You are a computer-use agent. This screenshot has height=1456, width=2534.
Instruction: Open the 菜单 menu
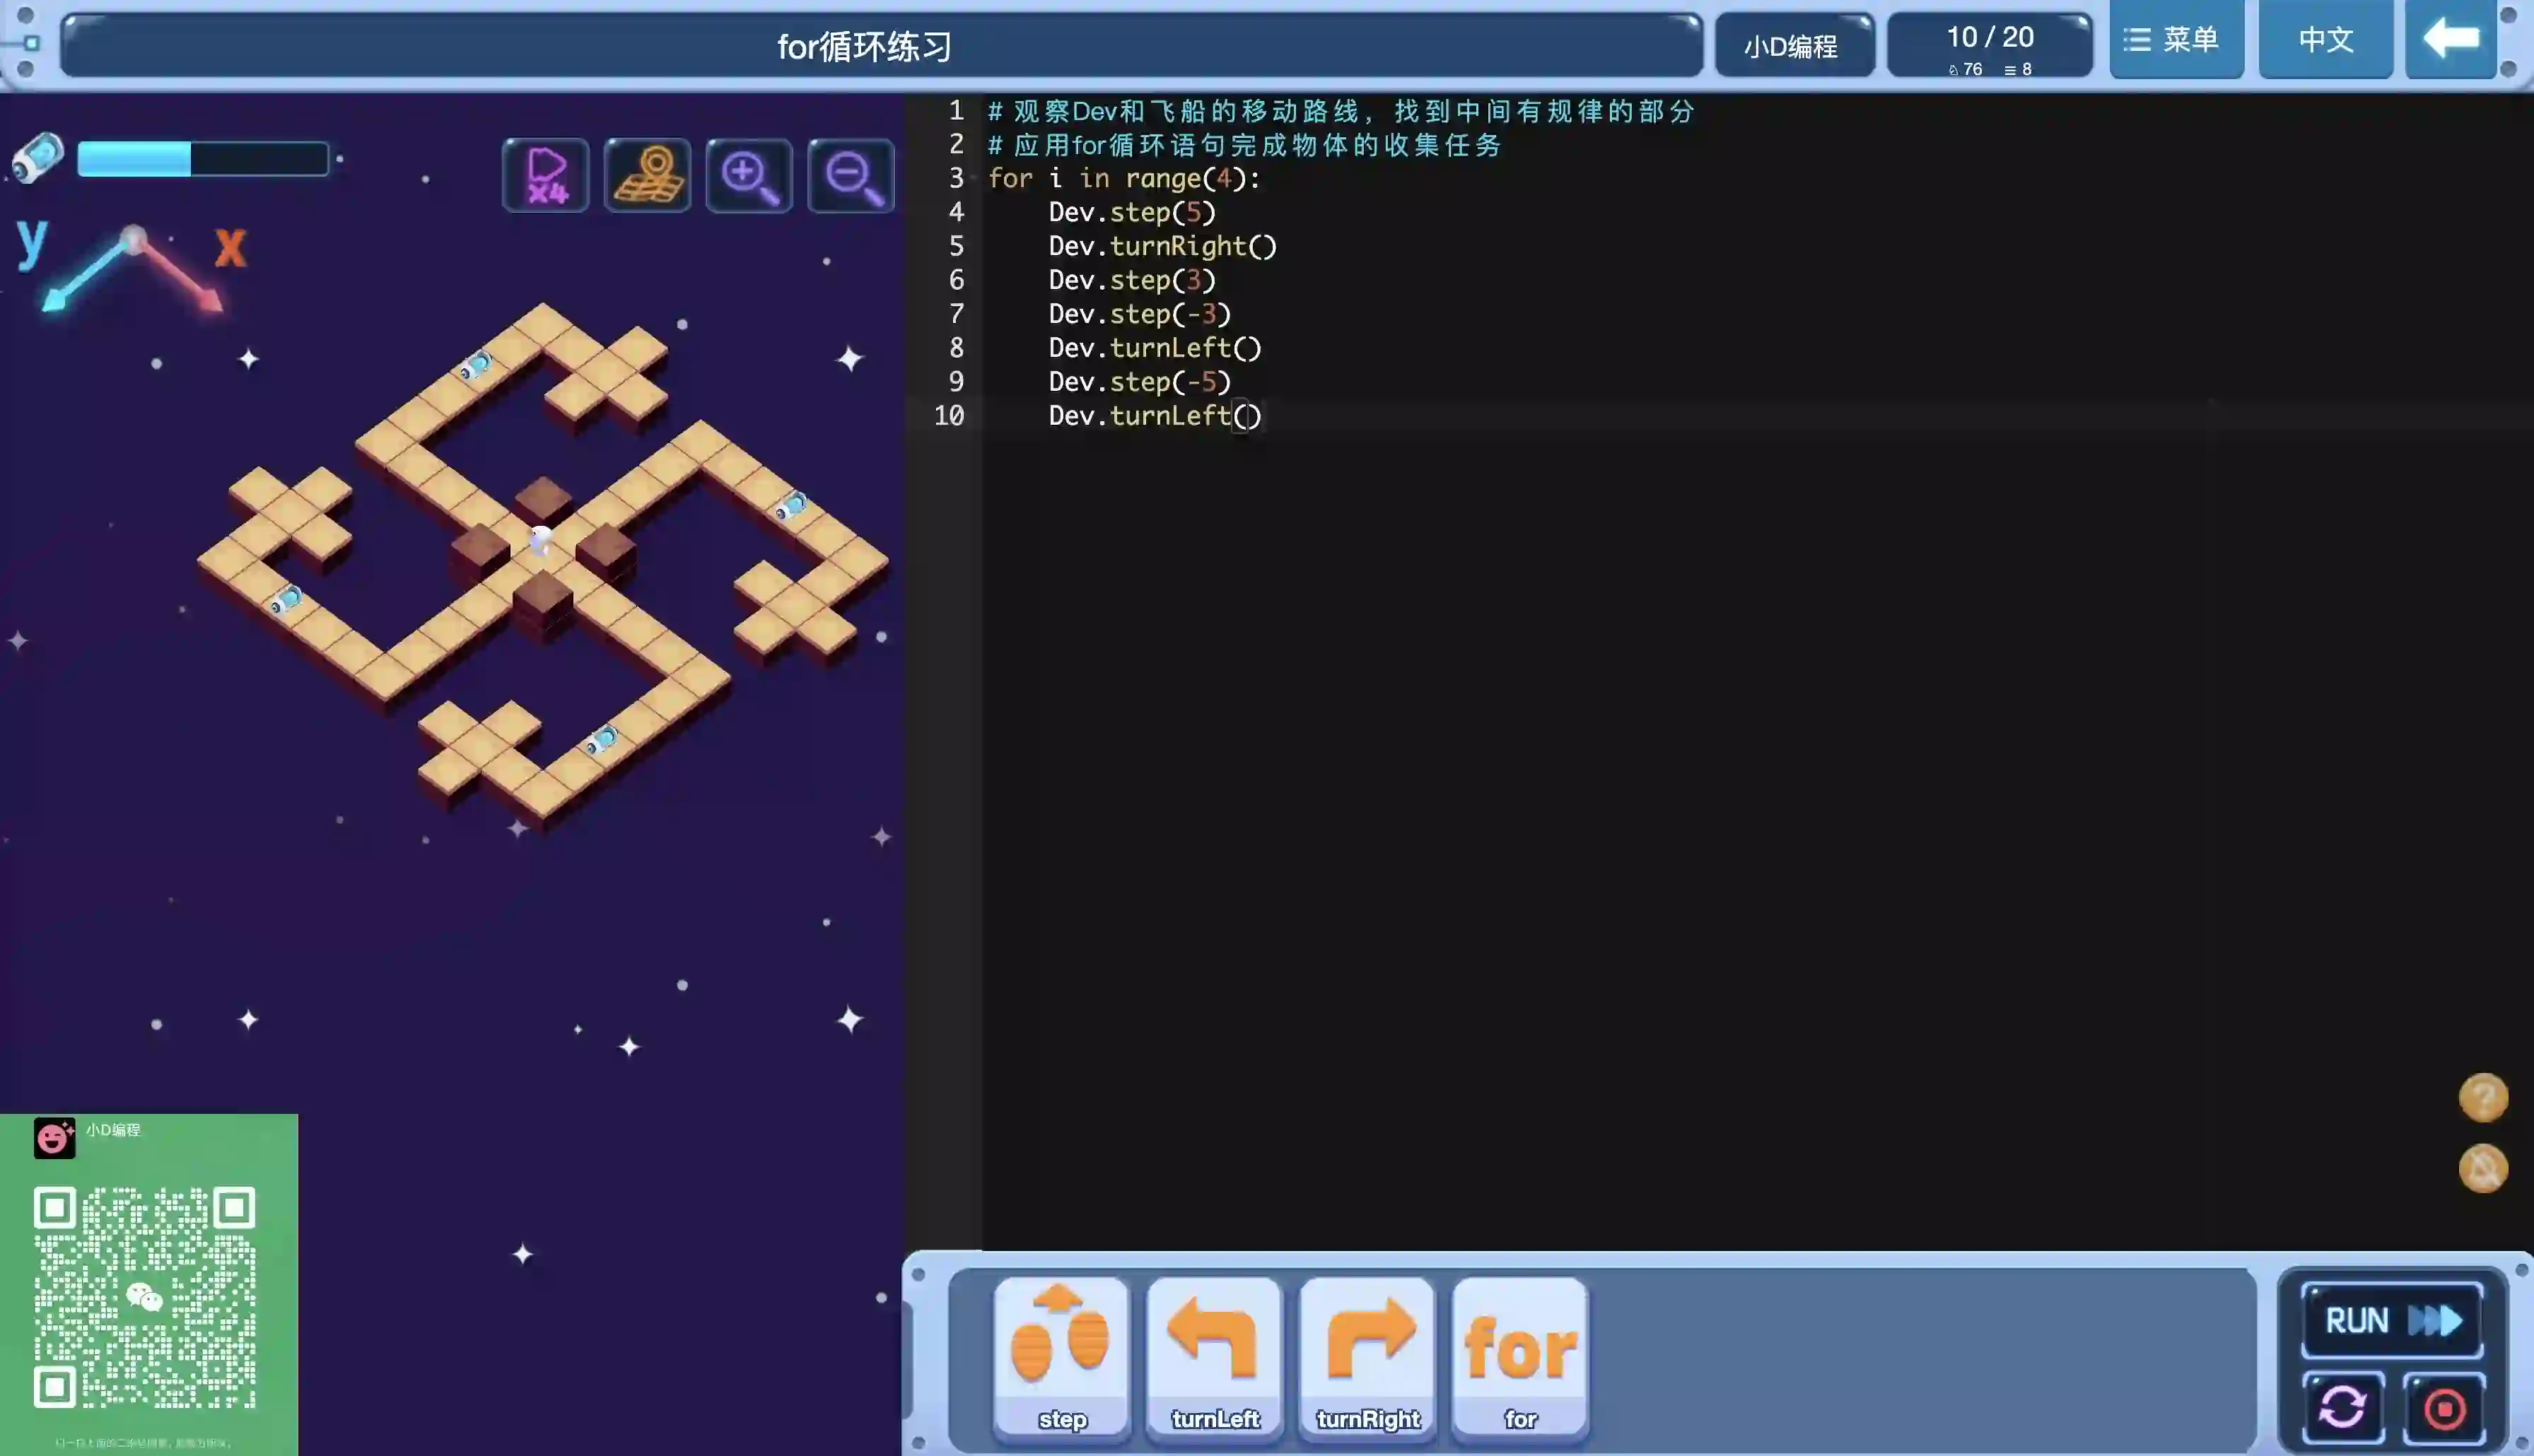point(2176,40)
